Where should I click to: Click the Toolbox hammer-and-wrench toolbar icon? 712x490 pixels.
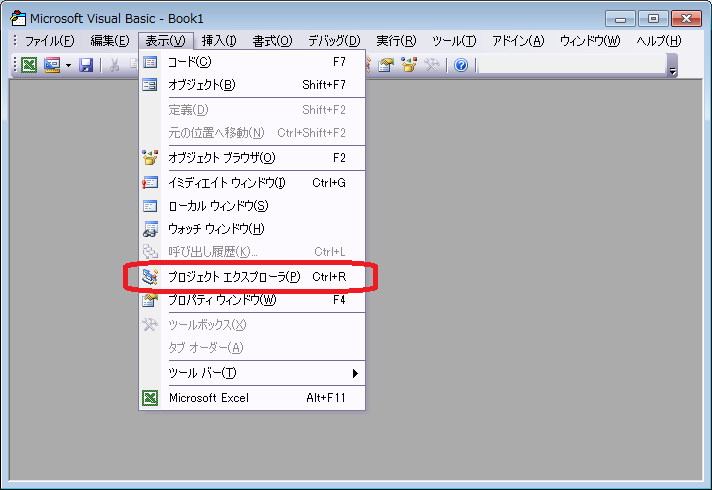(431, 65)
